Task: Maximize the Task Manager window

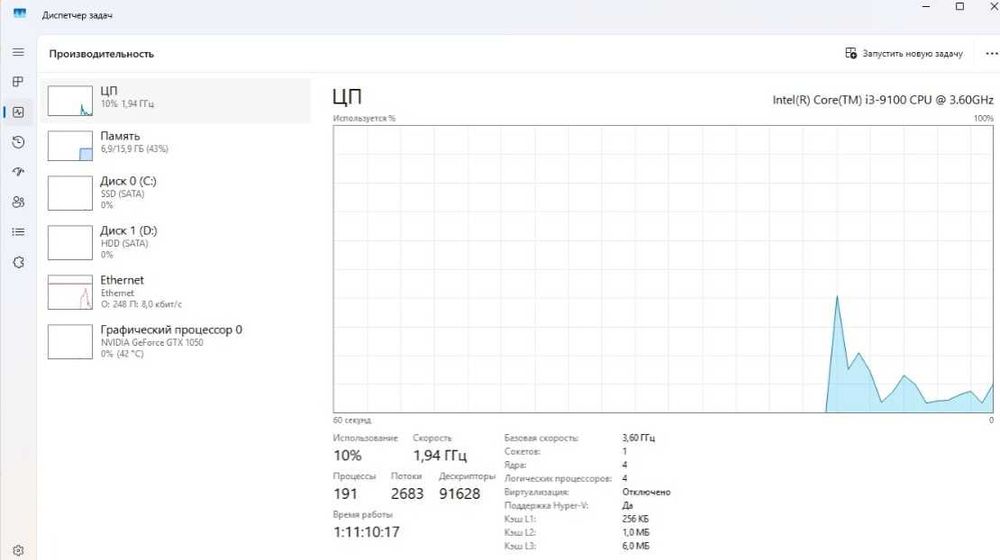Action: [x=959, y=6]
